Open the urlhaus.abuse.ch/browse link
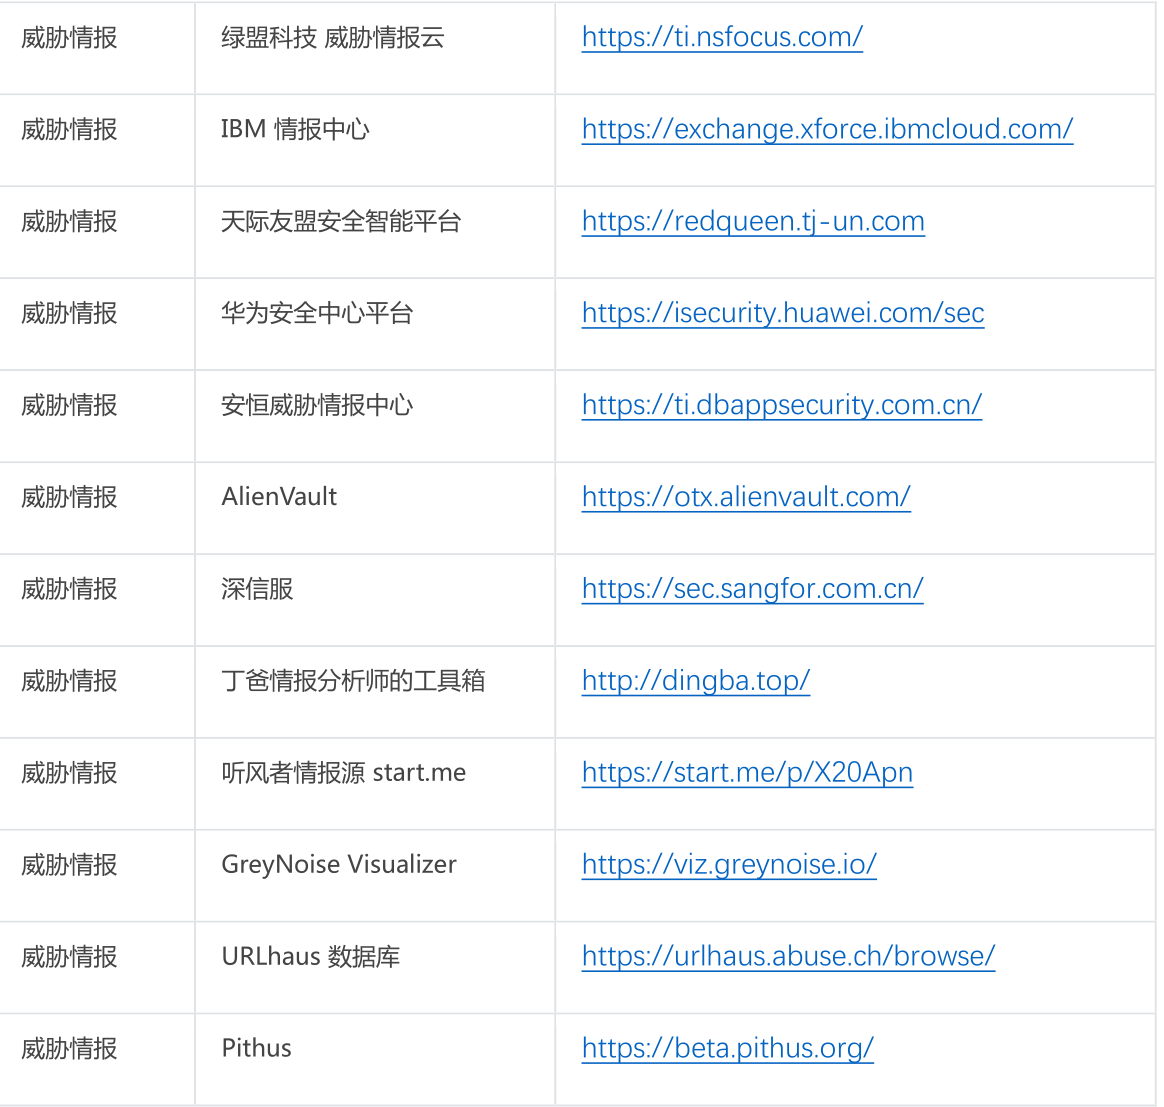 pyautogui.click(x=787, y=958)
